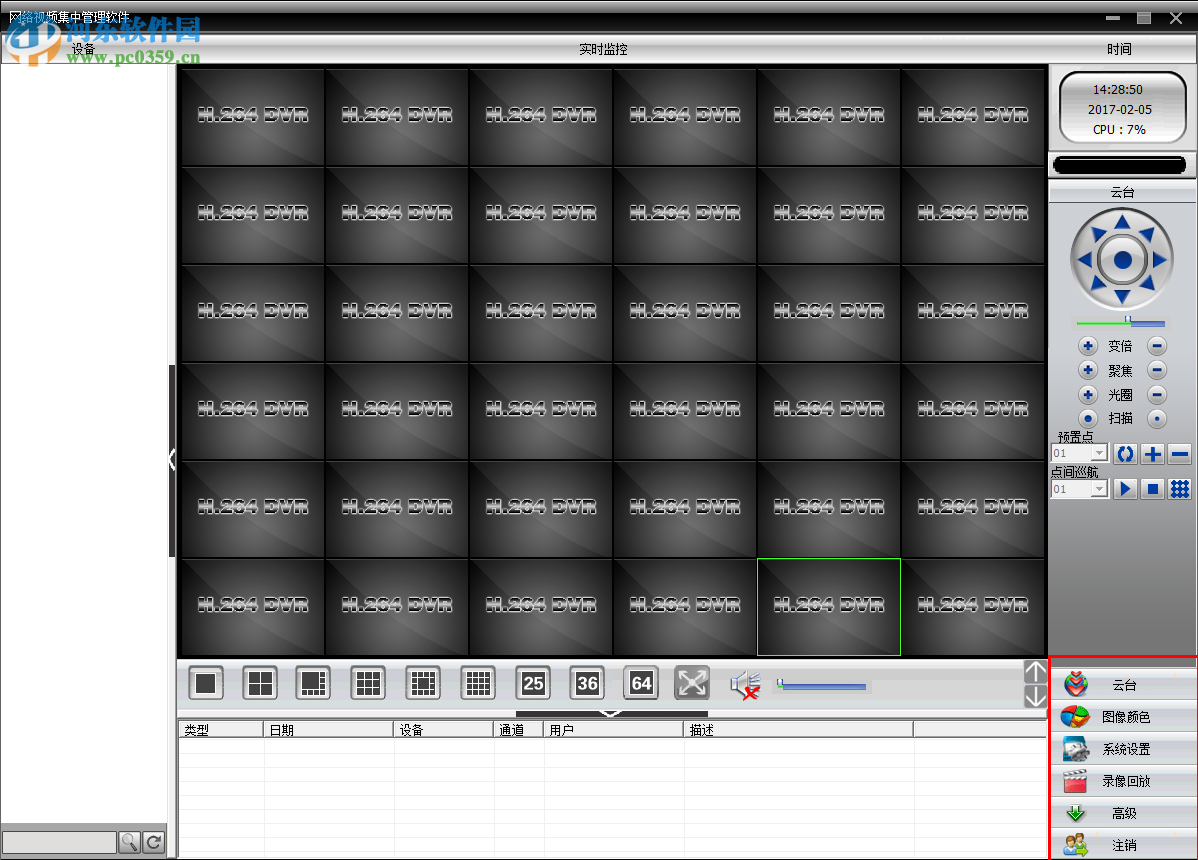Decrease focus with 聚焦 minus button
This screenshot has height=860, width=1198.
pos(1158,370)
